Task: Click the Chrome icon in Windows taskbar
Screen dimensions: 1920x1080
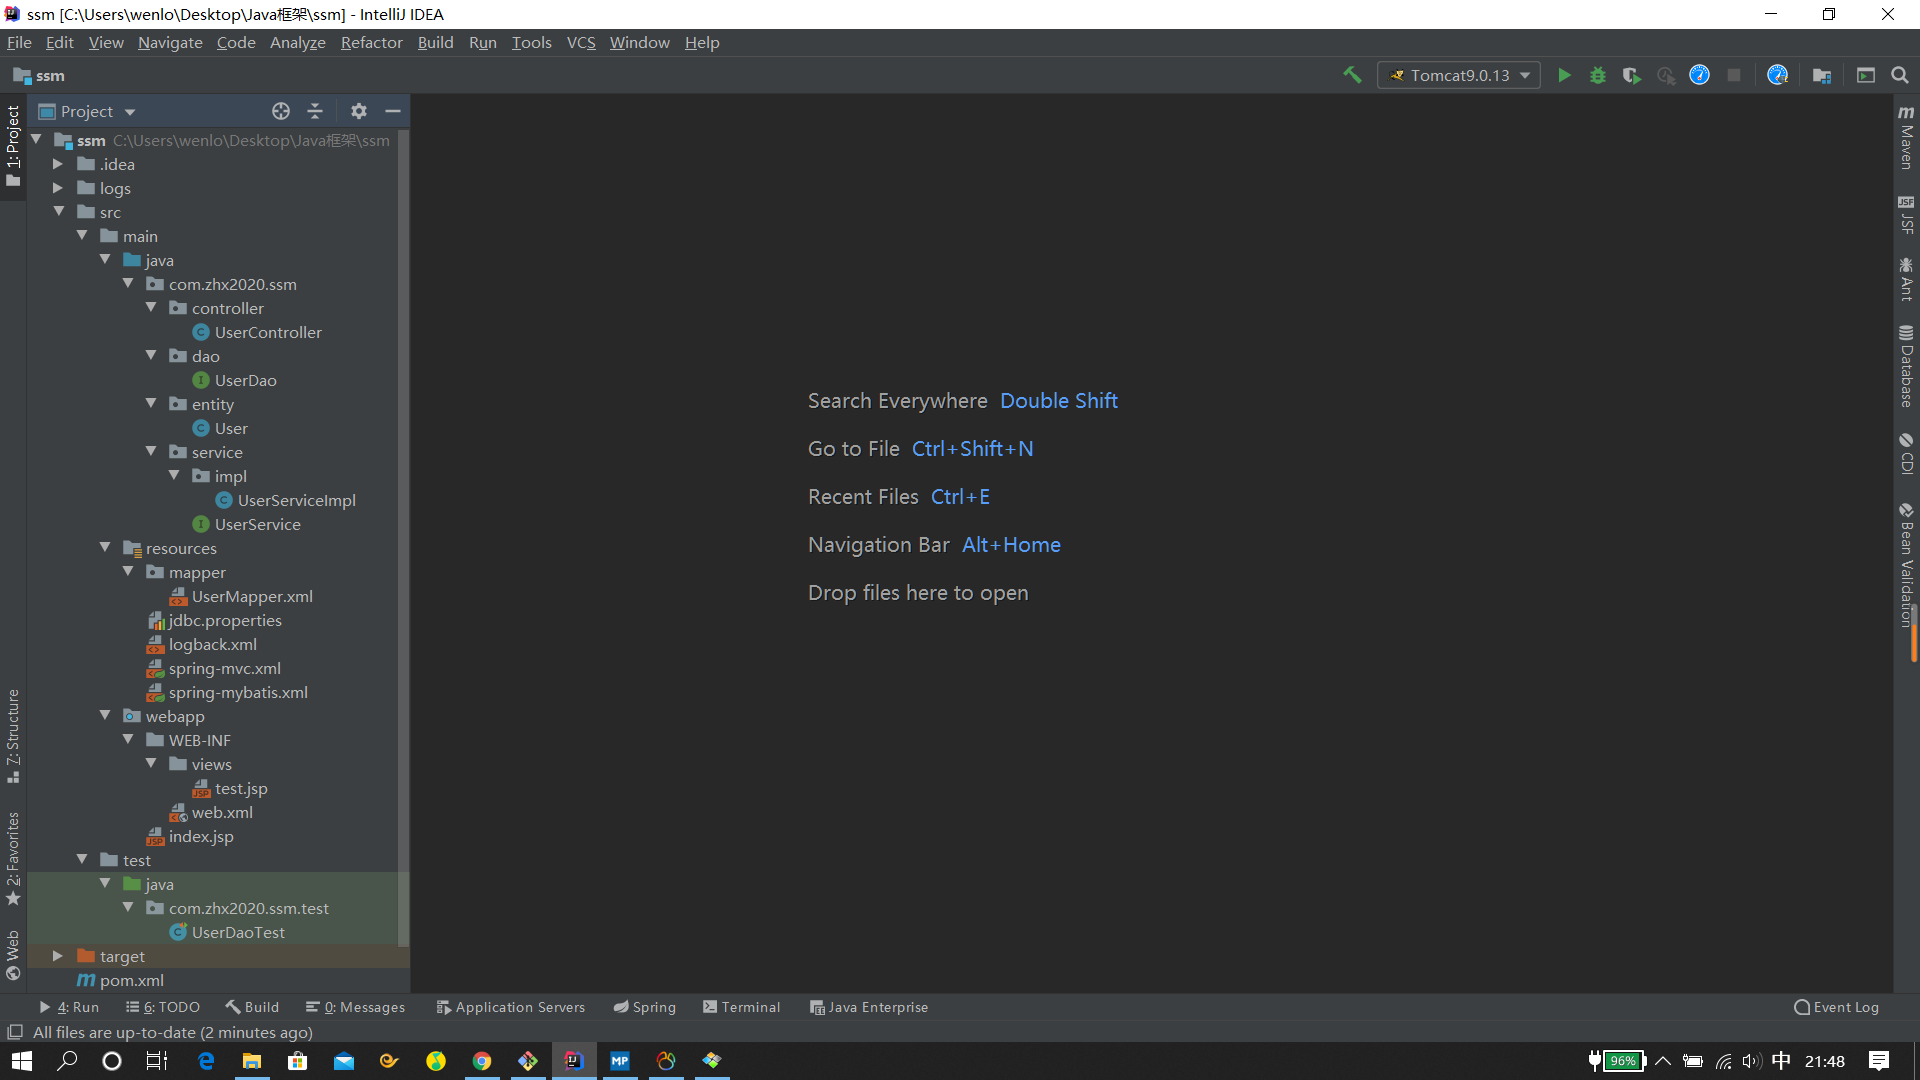Action: 482,1061
